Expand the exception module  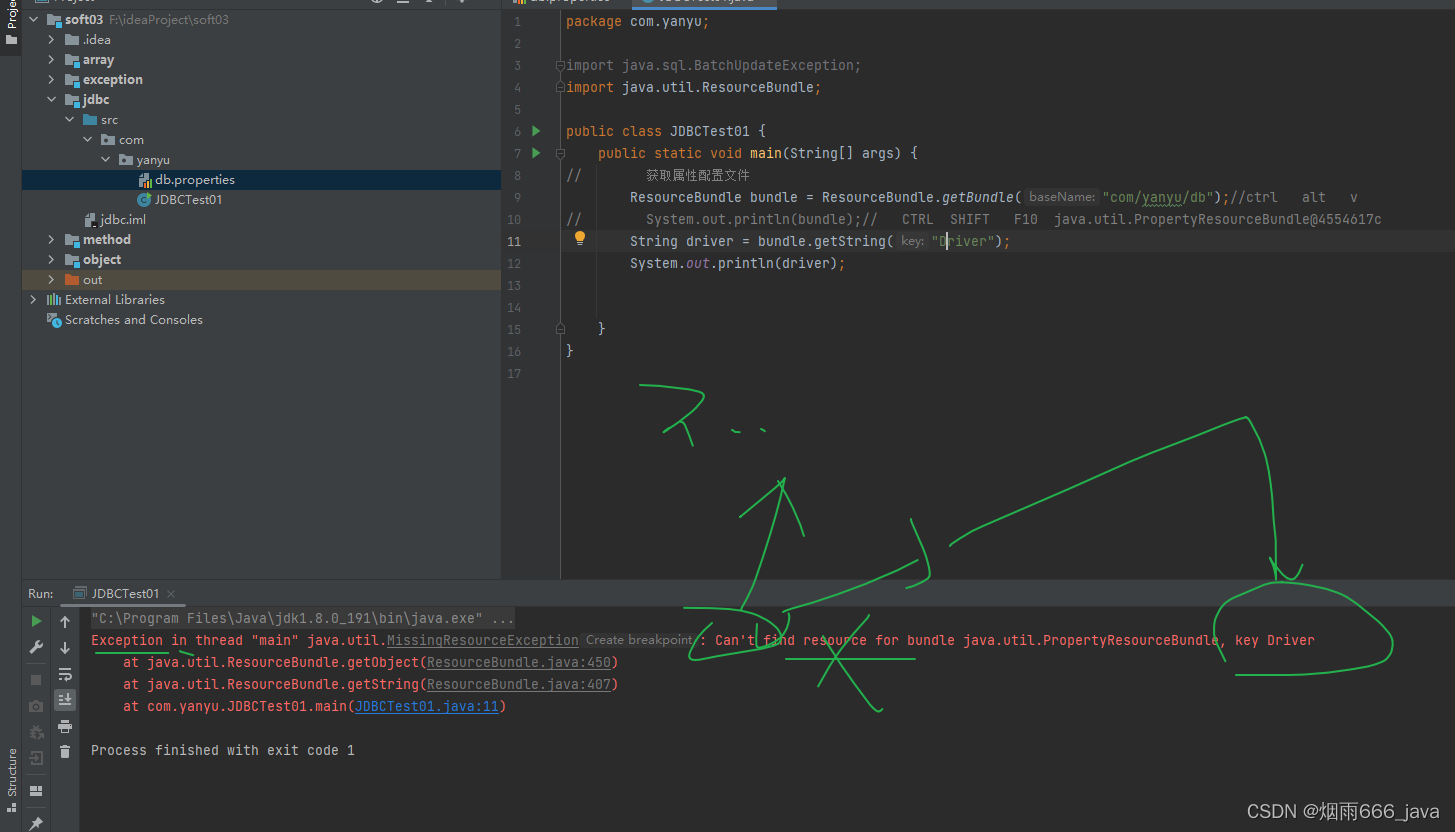click(x=52, y=79)
